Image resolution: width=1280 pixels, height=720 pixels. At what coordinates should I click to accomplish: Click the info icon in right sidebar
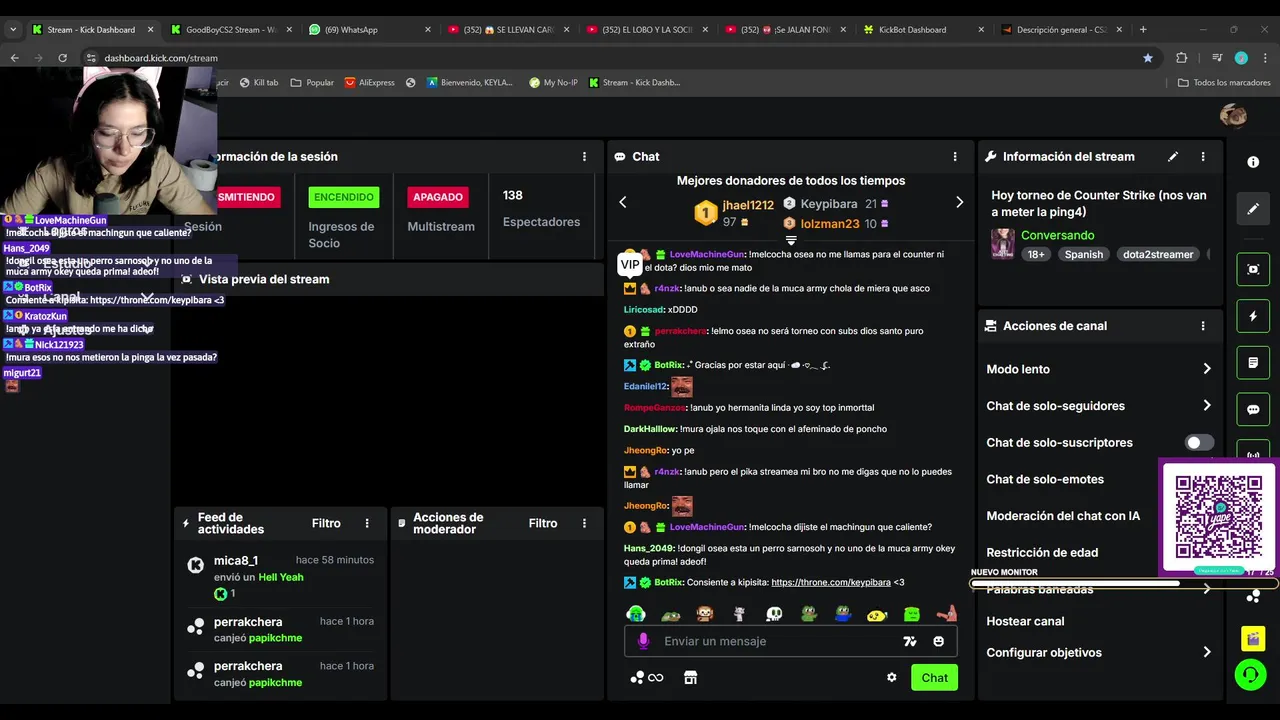(x=1253, y=162)
